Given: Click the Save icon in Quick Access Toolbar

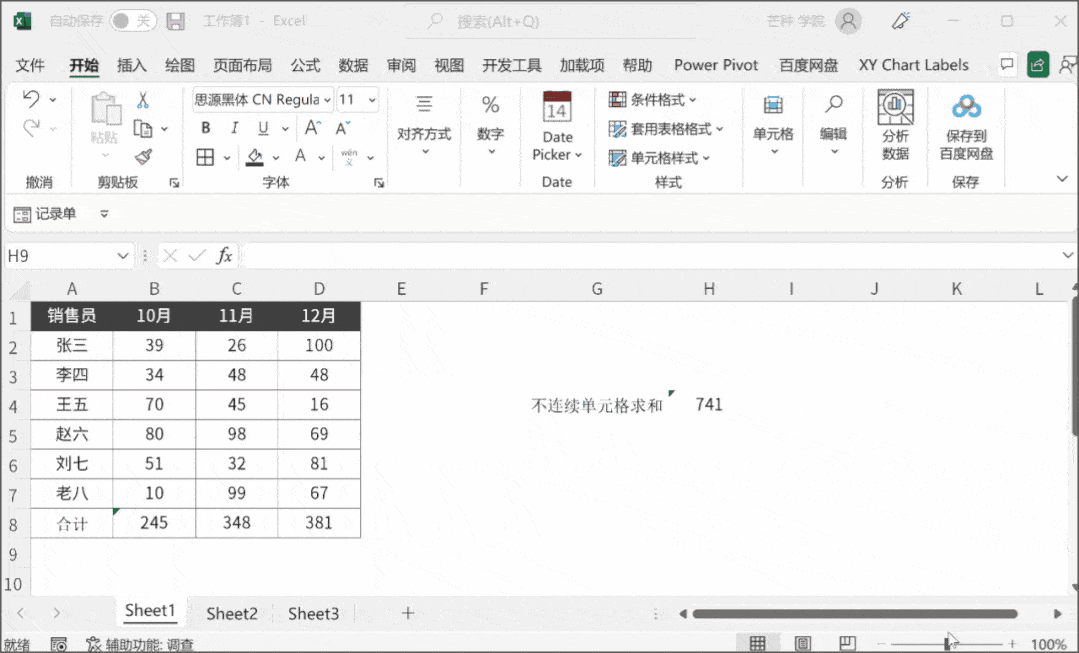Looking at the screenshot, I should tap(177, 20).
